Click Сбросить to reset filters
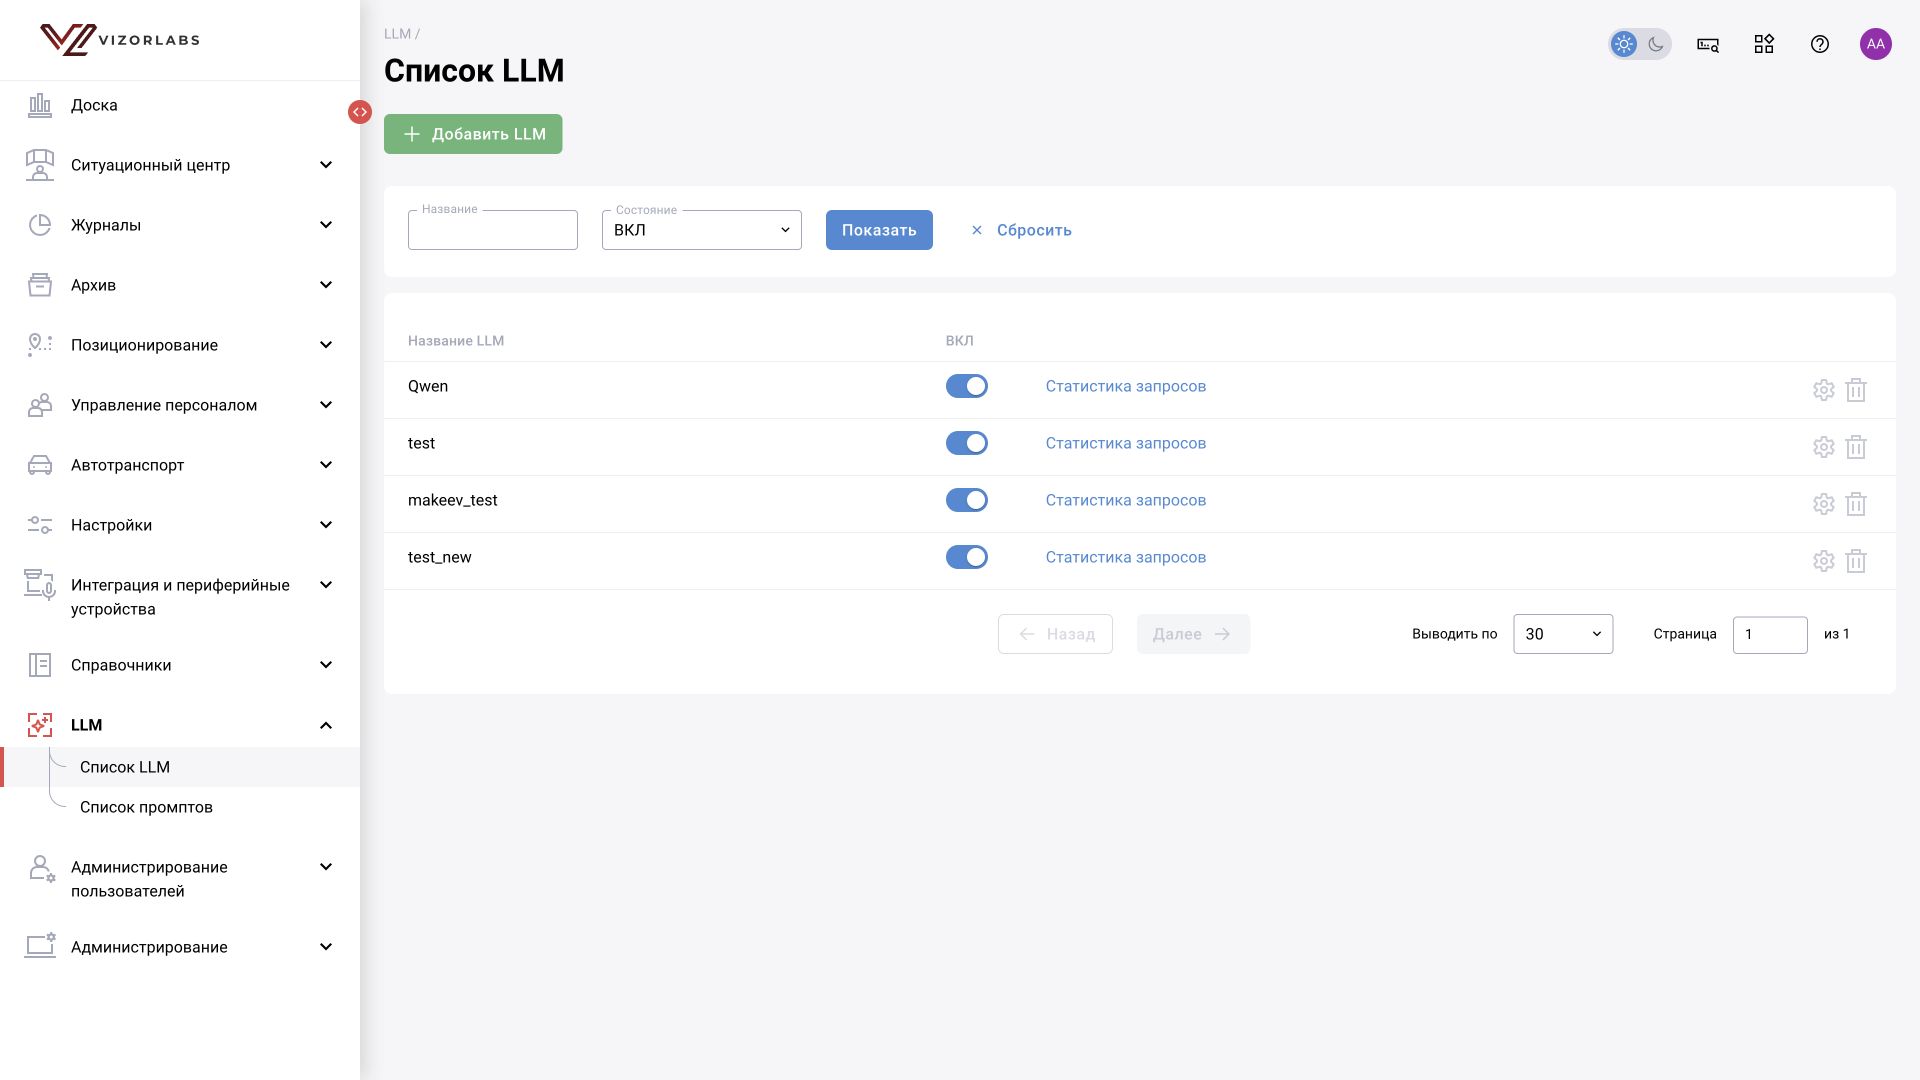The image size is (1920, 1080). (1021, 230)
